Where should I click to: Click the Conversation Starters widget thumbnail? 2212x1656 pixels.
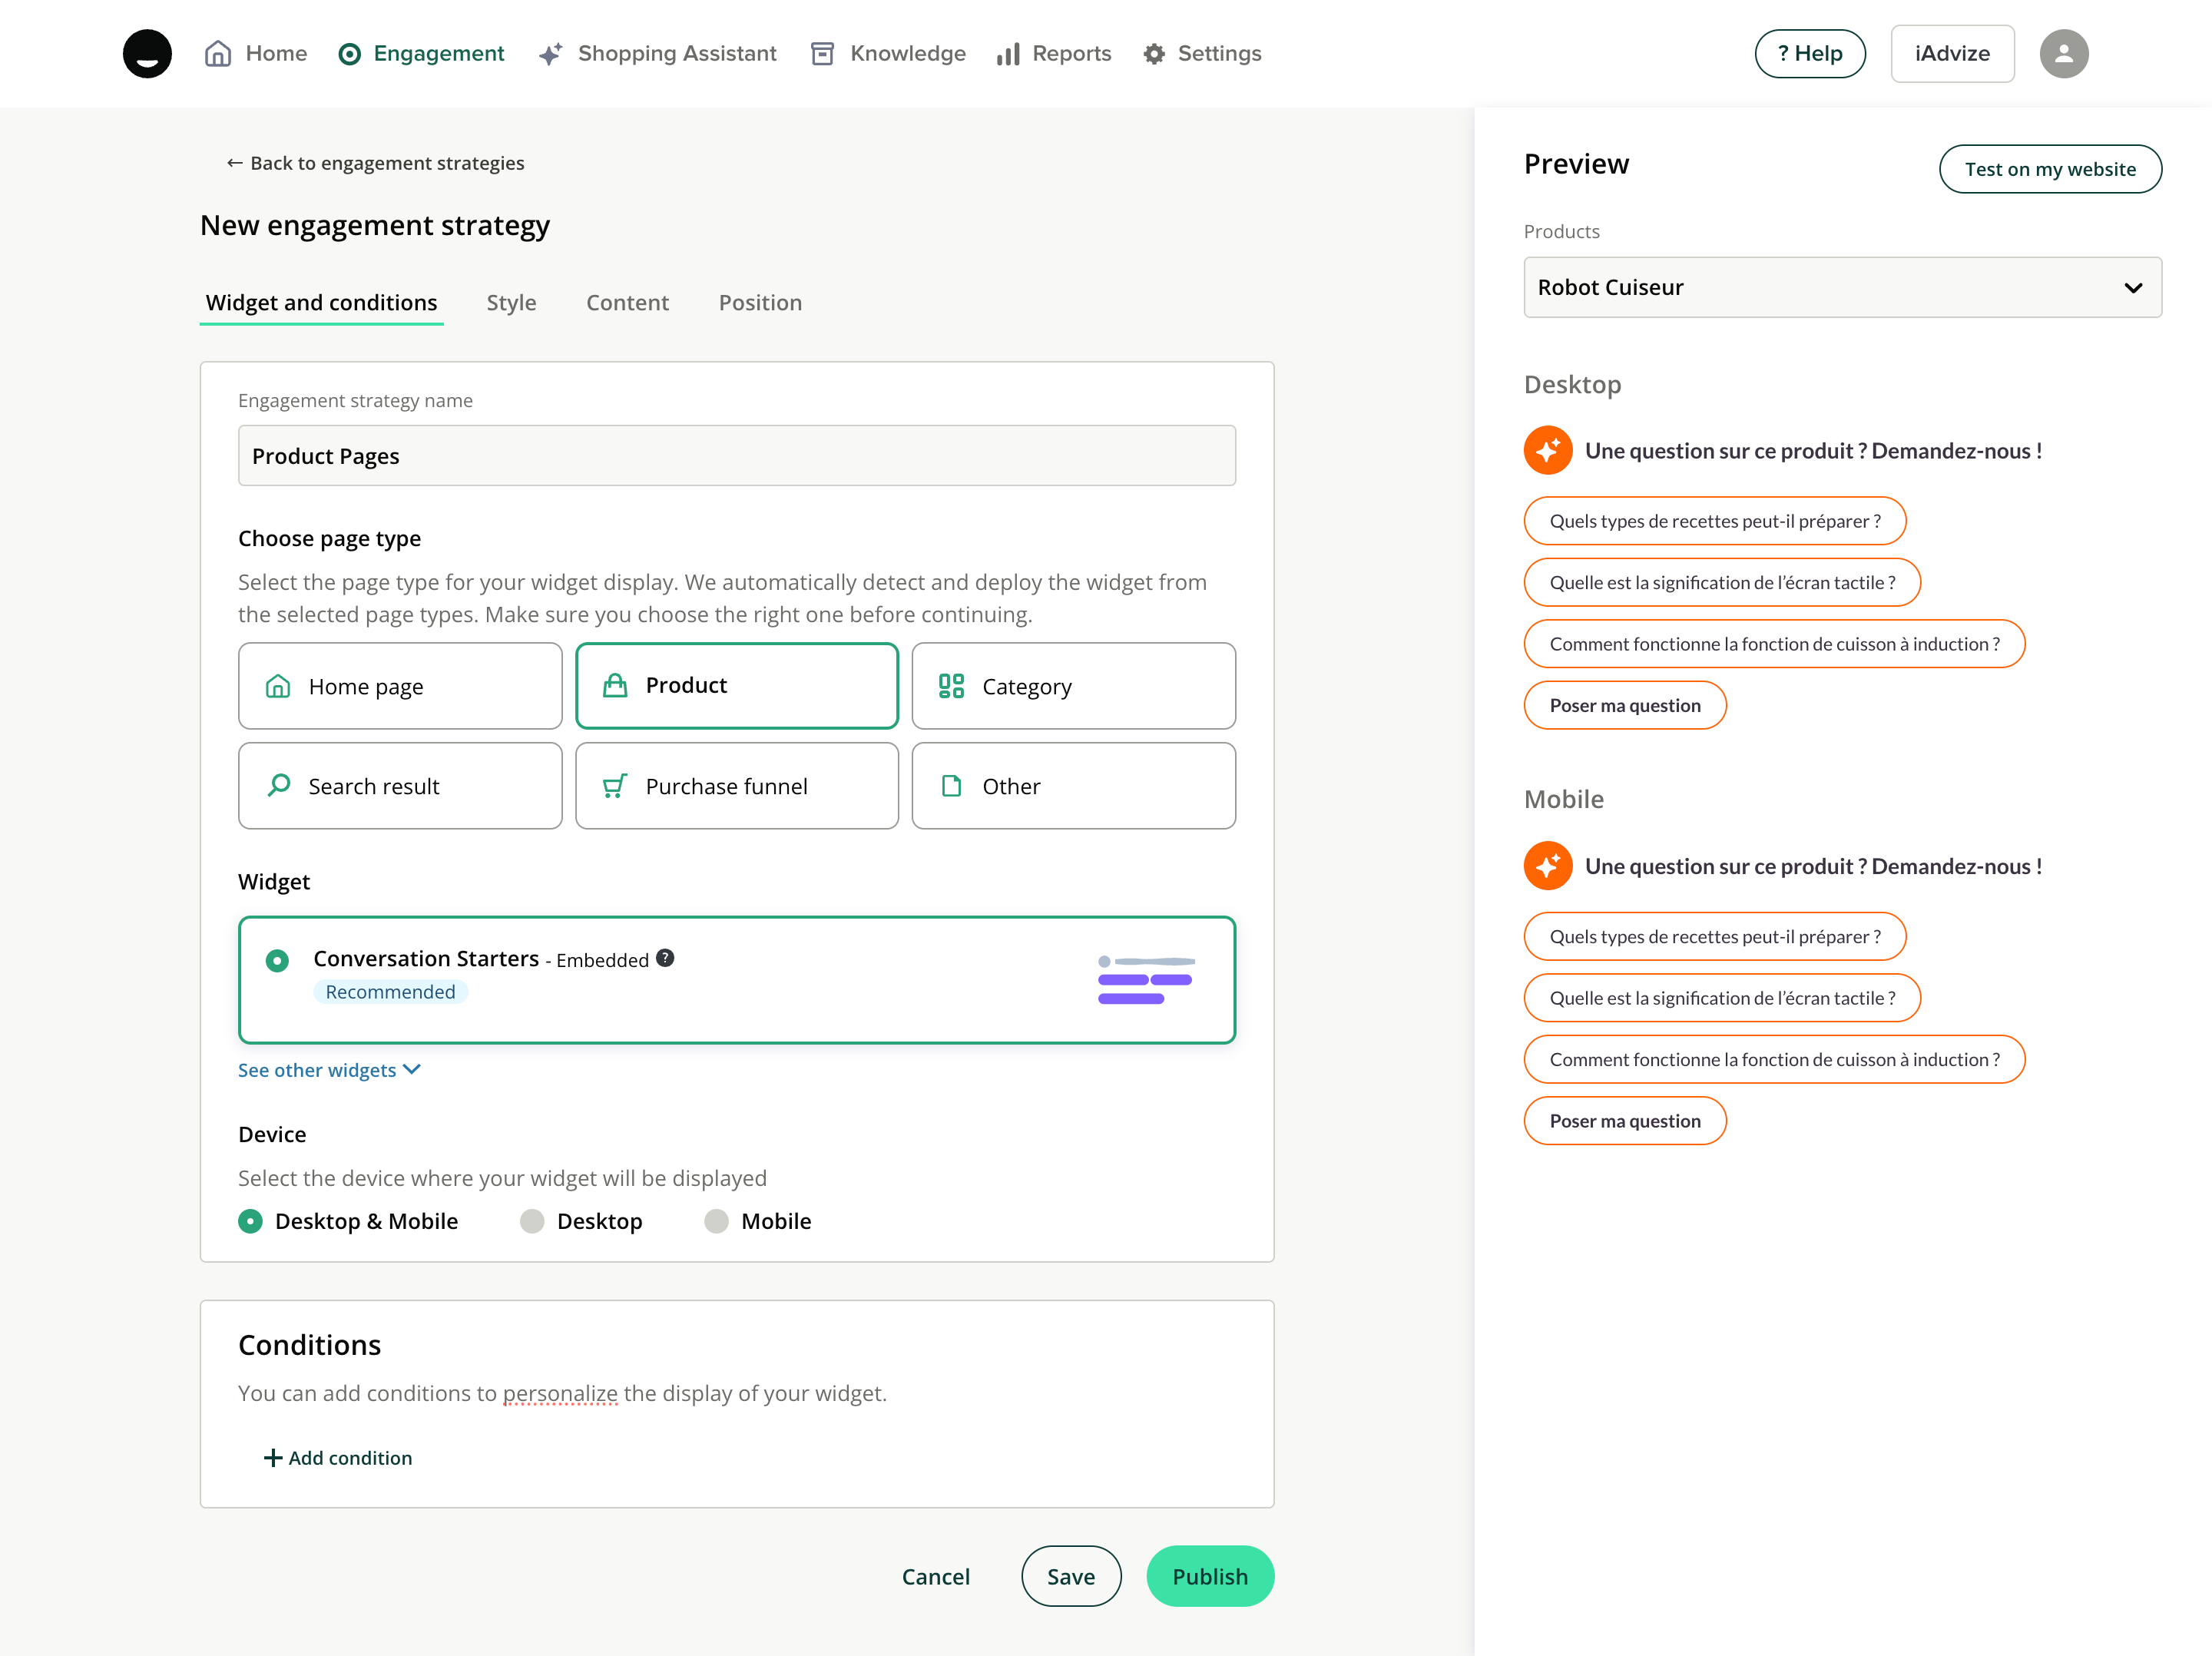coord(1146,980)
